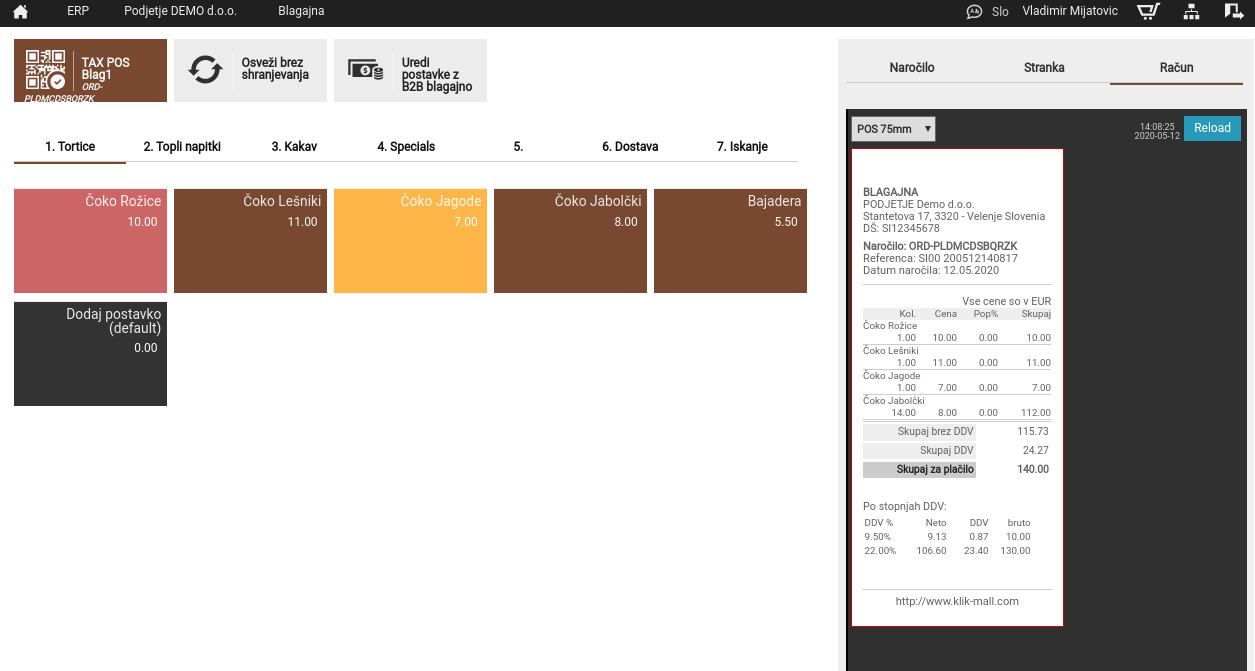Select the 2. Topli napitki category tab

(182, 147)
